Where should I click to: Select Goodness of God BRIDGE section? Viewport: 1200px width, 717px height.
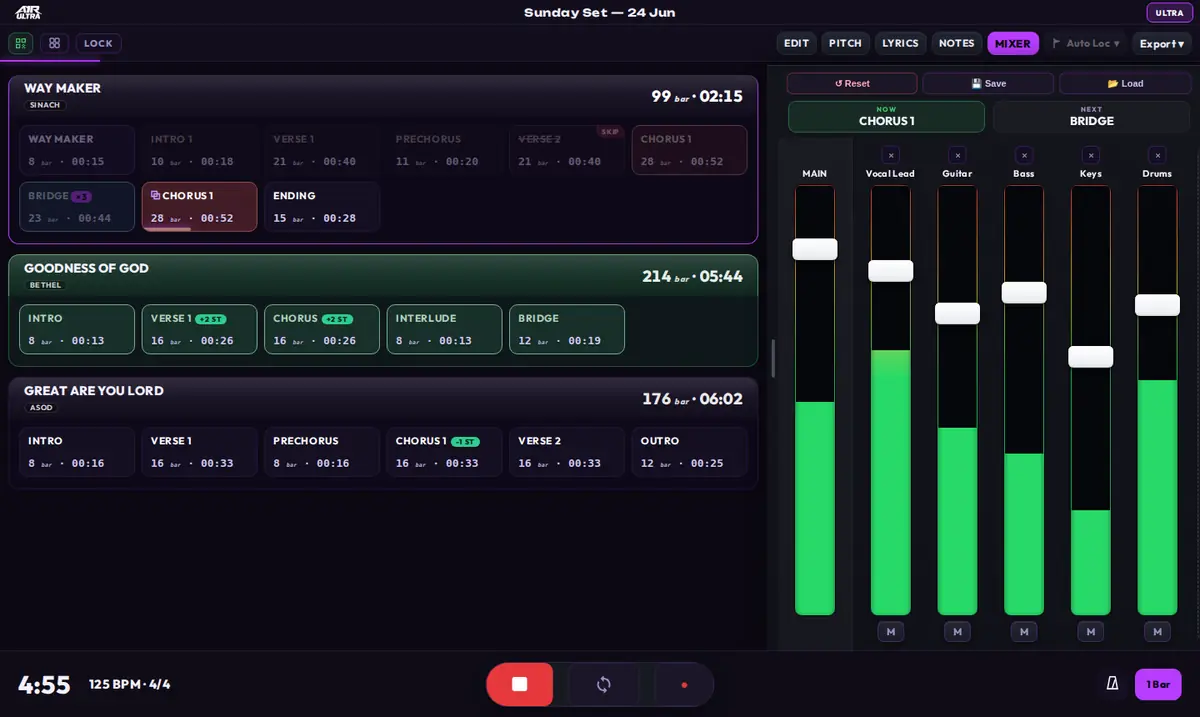click(566, 329)
